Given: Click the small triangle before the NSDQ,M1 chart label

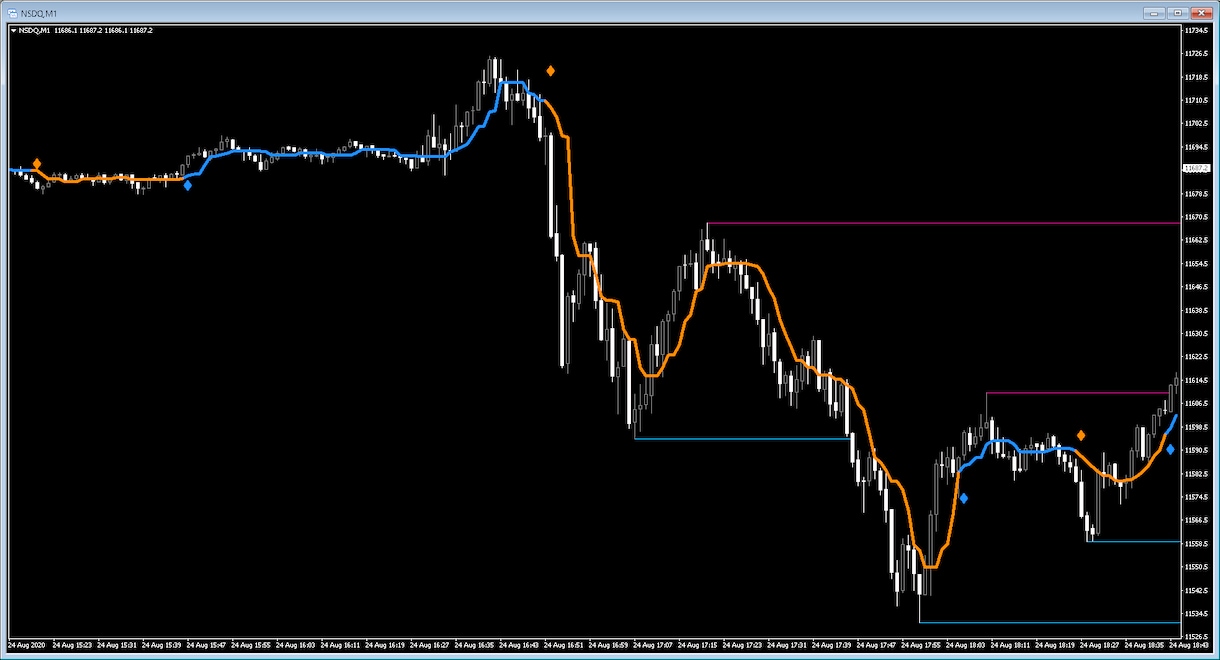Looking at the screenshot, I should click(x=13, y=30).
